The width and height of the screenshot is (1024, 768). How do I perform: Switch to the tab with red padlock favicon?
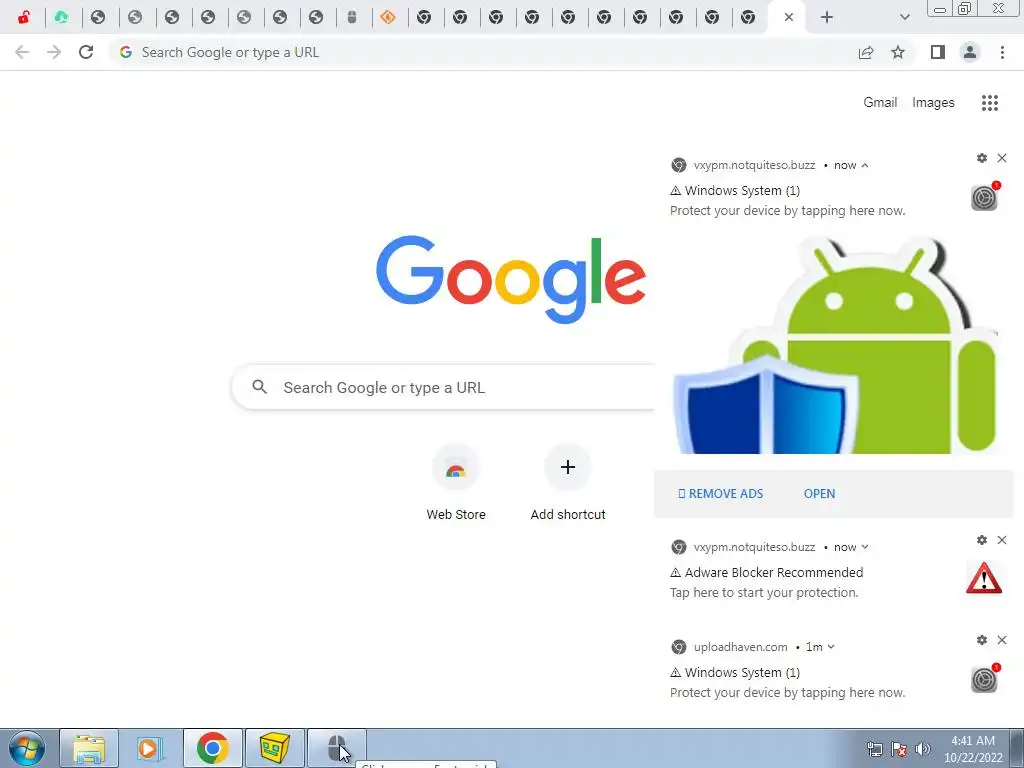coord(24,17)
